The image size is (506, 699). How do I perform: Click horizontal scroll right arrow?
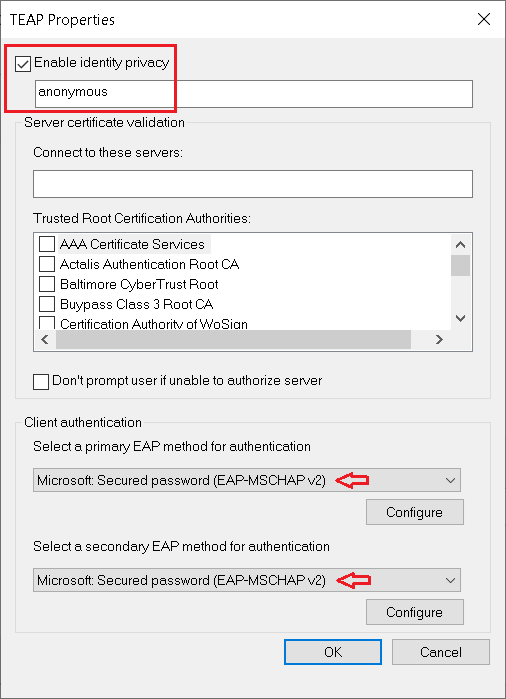pos(440,340)
